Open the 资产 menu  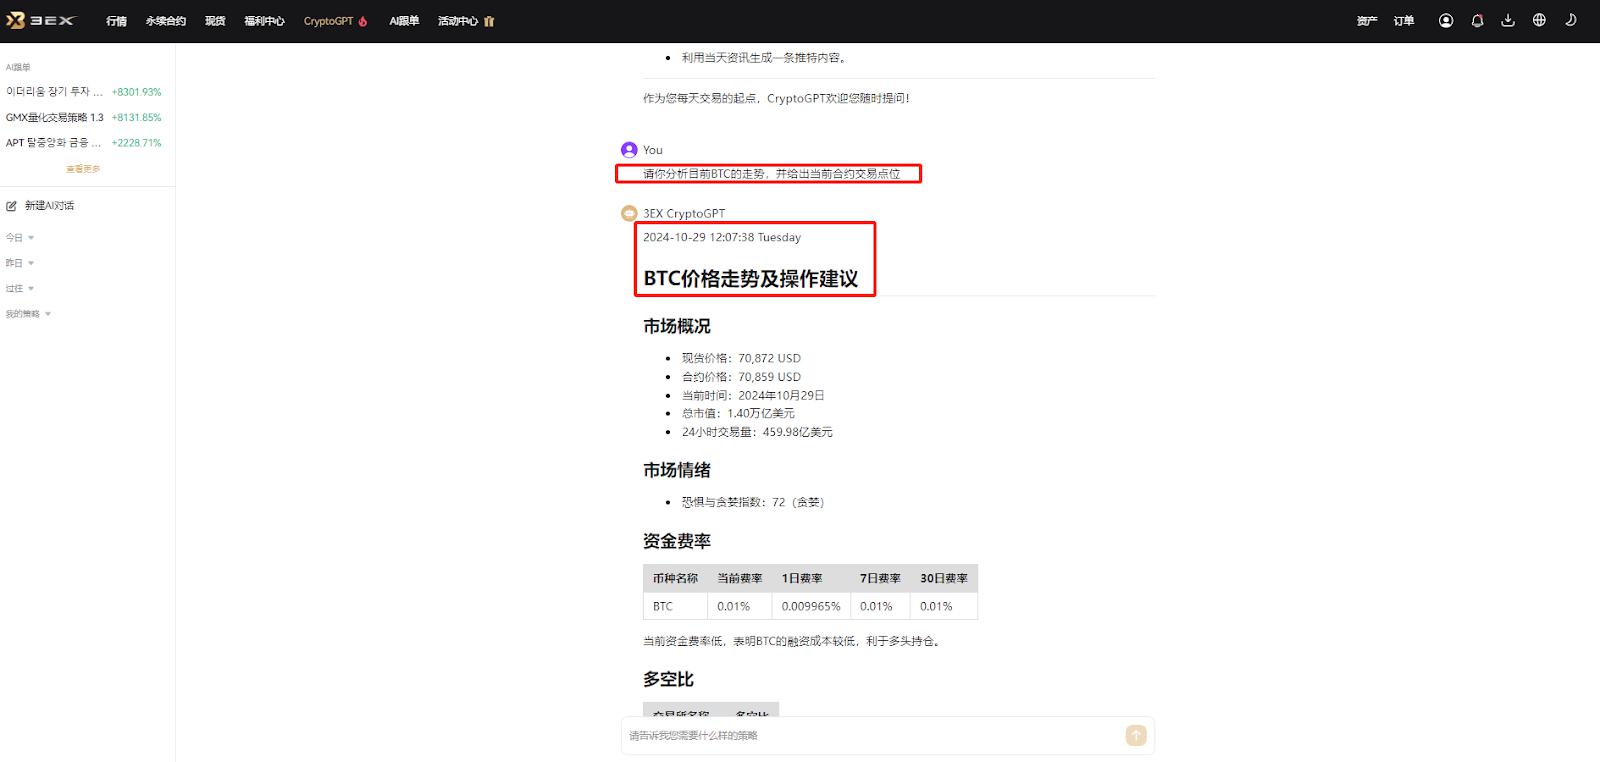(x=1367, y=21)
